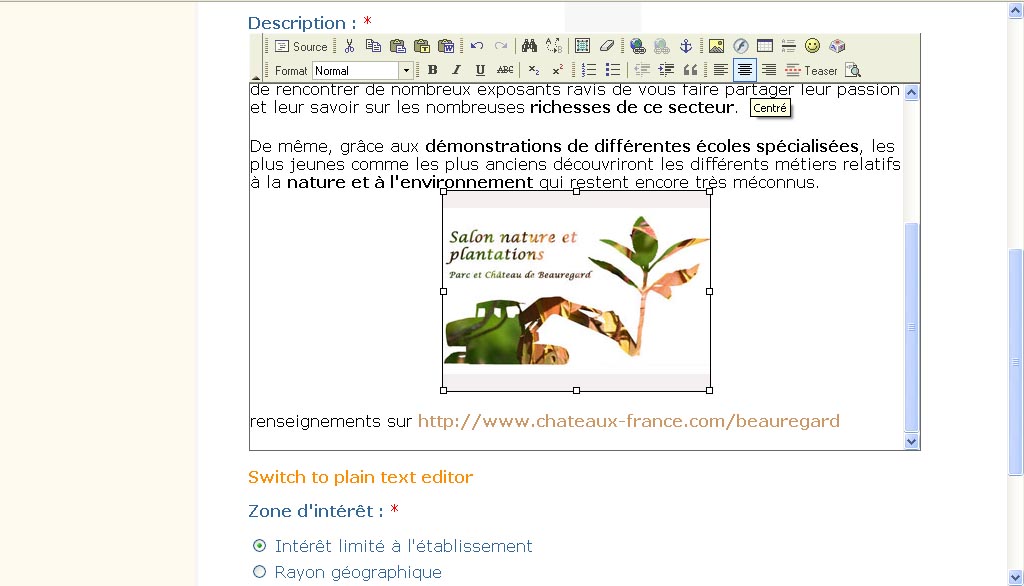Increase indent with the indent icon

[666, 71]
